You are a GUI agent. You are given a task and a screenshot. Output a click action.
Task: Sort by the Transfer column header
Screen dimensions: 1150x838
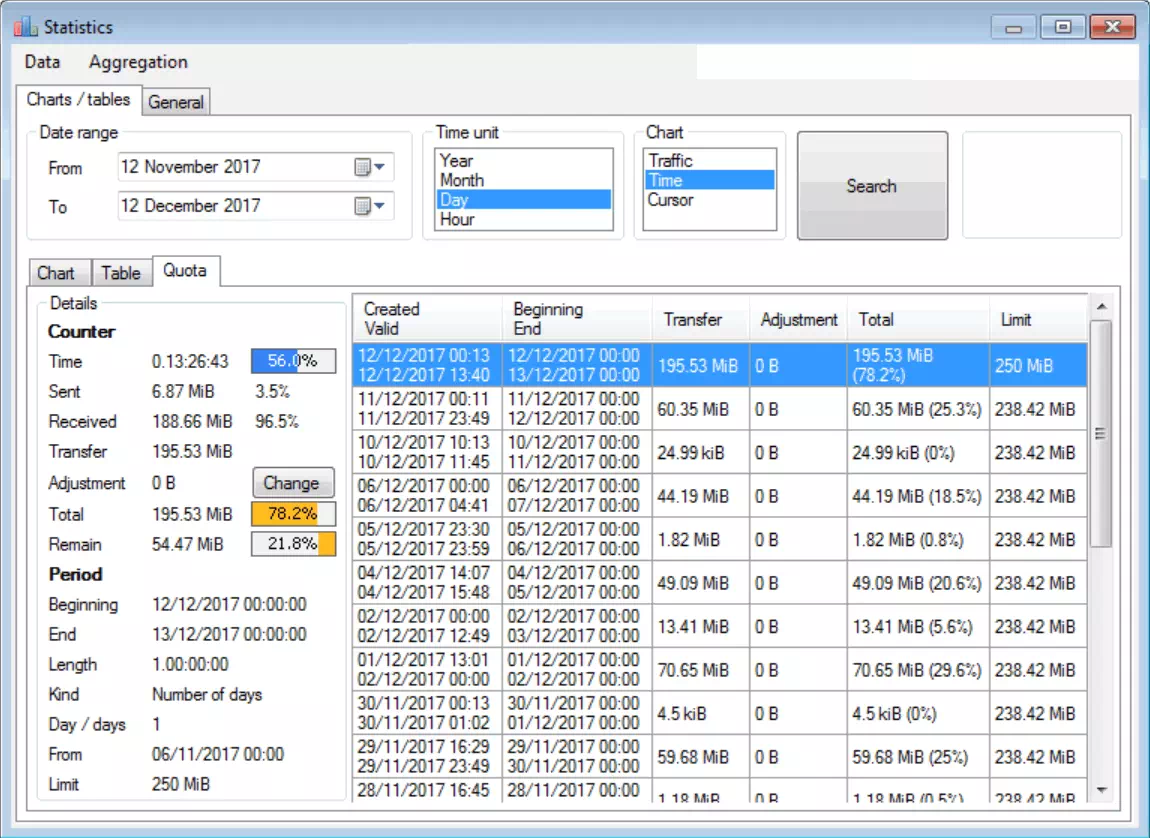[x=693, y=320]
